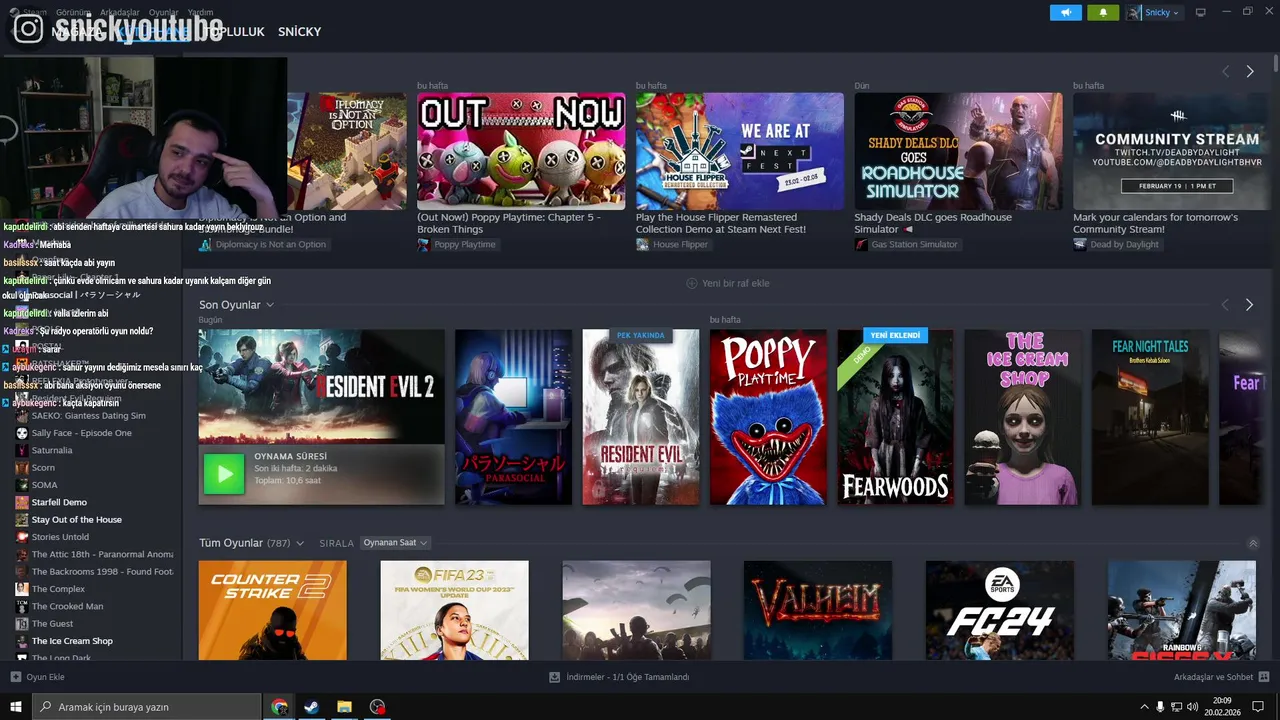Open the Oynanan Saat sort dropdown
This screenshot has height=720, width=1280.
click(x=395, y=543)
